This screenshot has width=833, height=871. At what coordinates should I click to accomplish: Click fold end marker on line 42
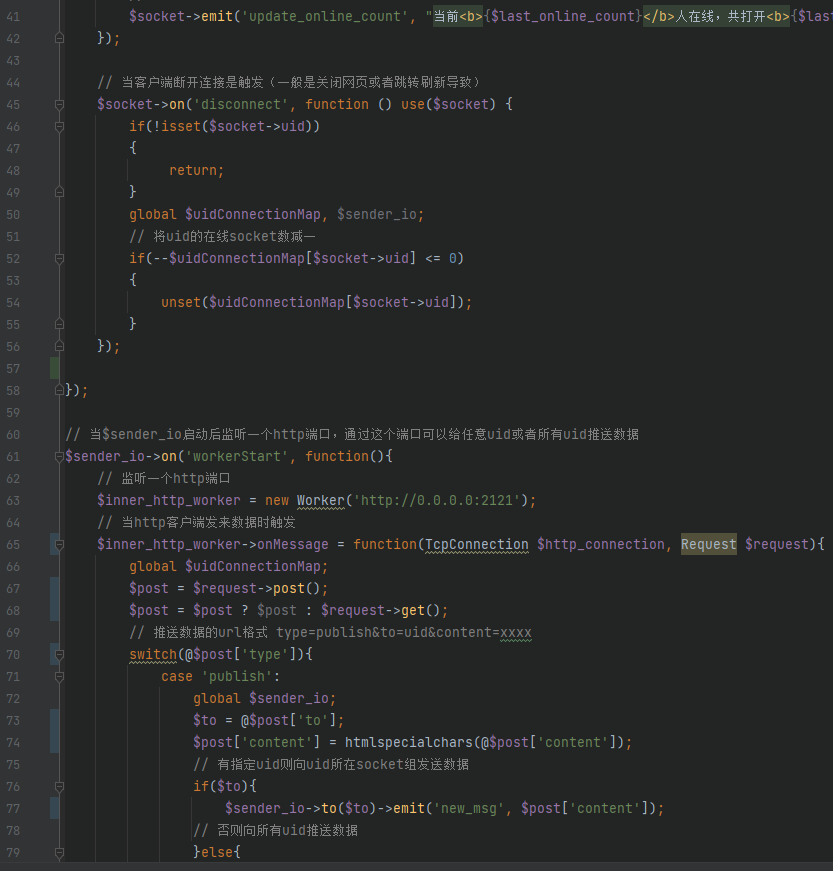coord(59,38)
